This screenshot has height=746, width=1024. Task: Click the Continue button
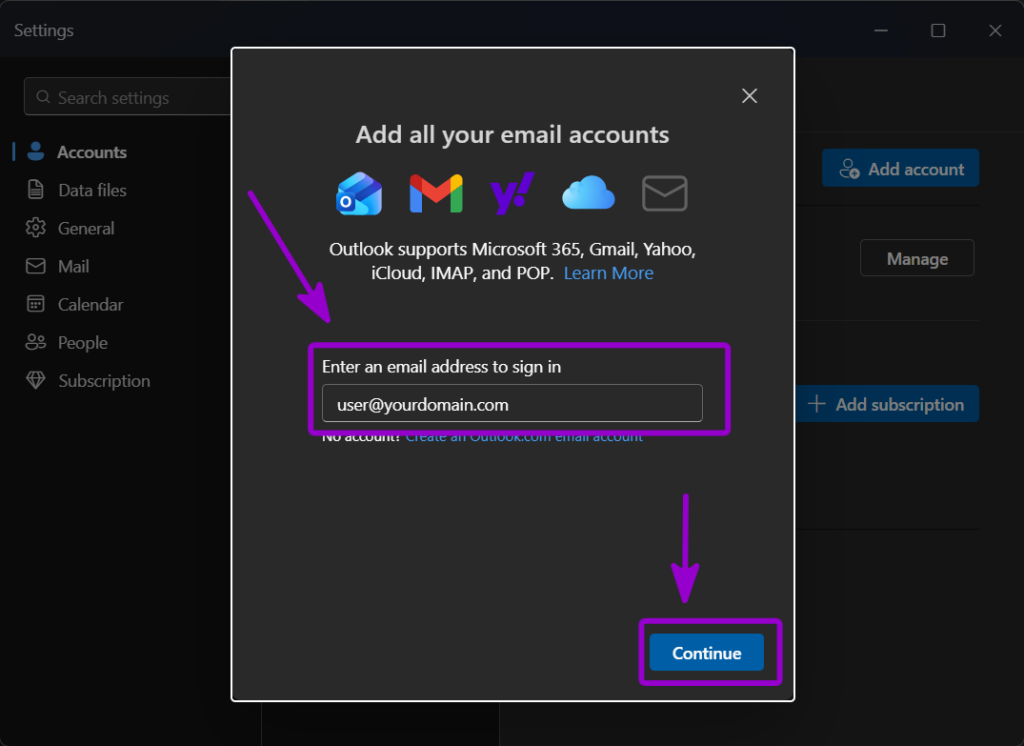(707, 653)
